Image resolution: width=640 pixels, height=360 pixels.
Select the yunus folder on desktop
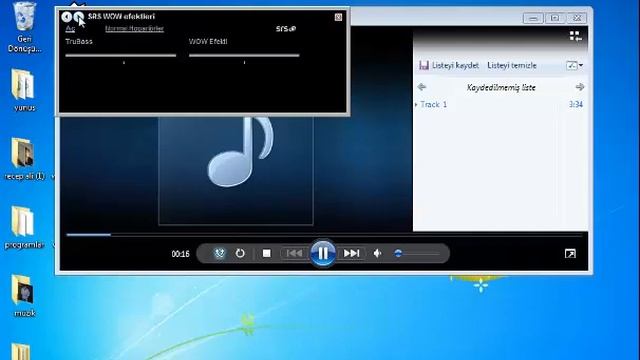coord(24,90)
